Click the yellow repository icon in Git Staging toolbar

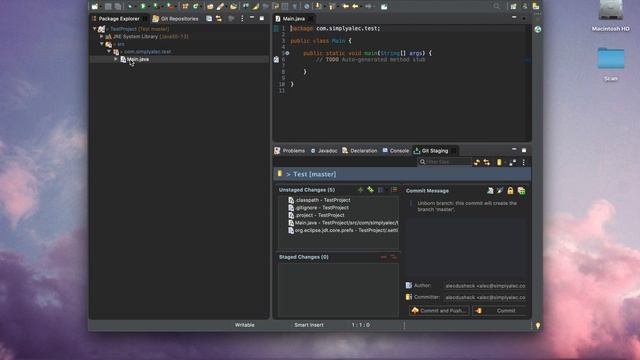[499, 162]
